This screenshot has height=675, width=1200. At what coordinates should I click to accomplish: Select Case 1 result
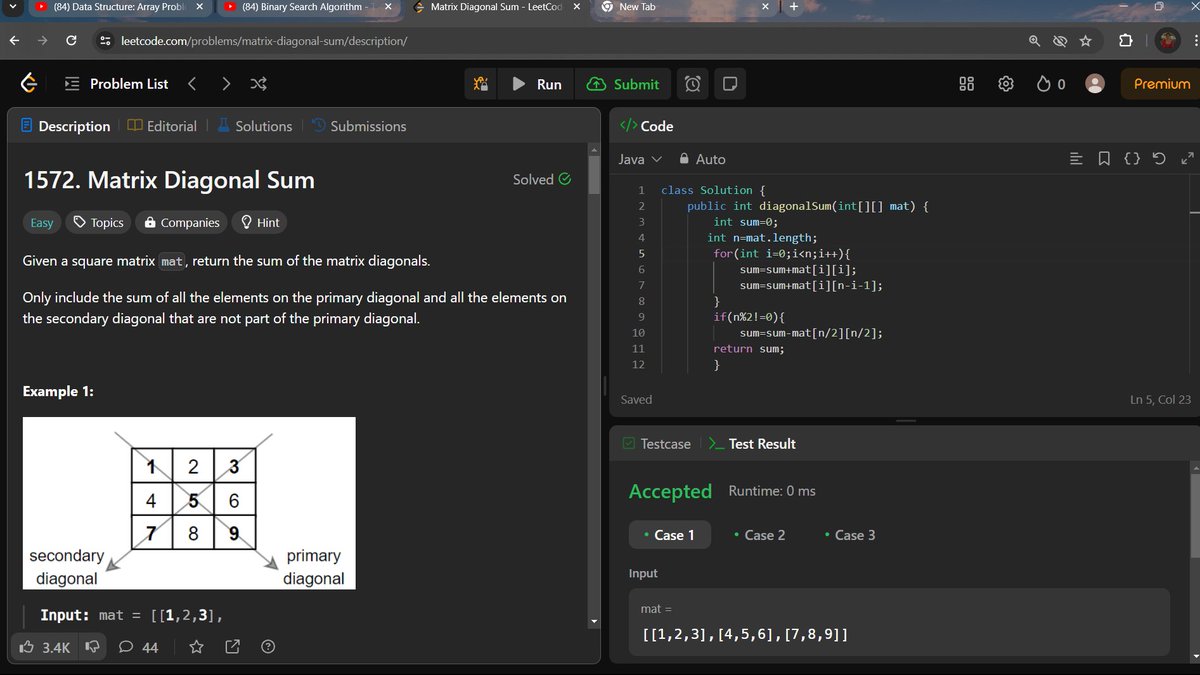pyautogui.click(x=669, y=535)
